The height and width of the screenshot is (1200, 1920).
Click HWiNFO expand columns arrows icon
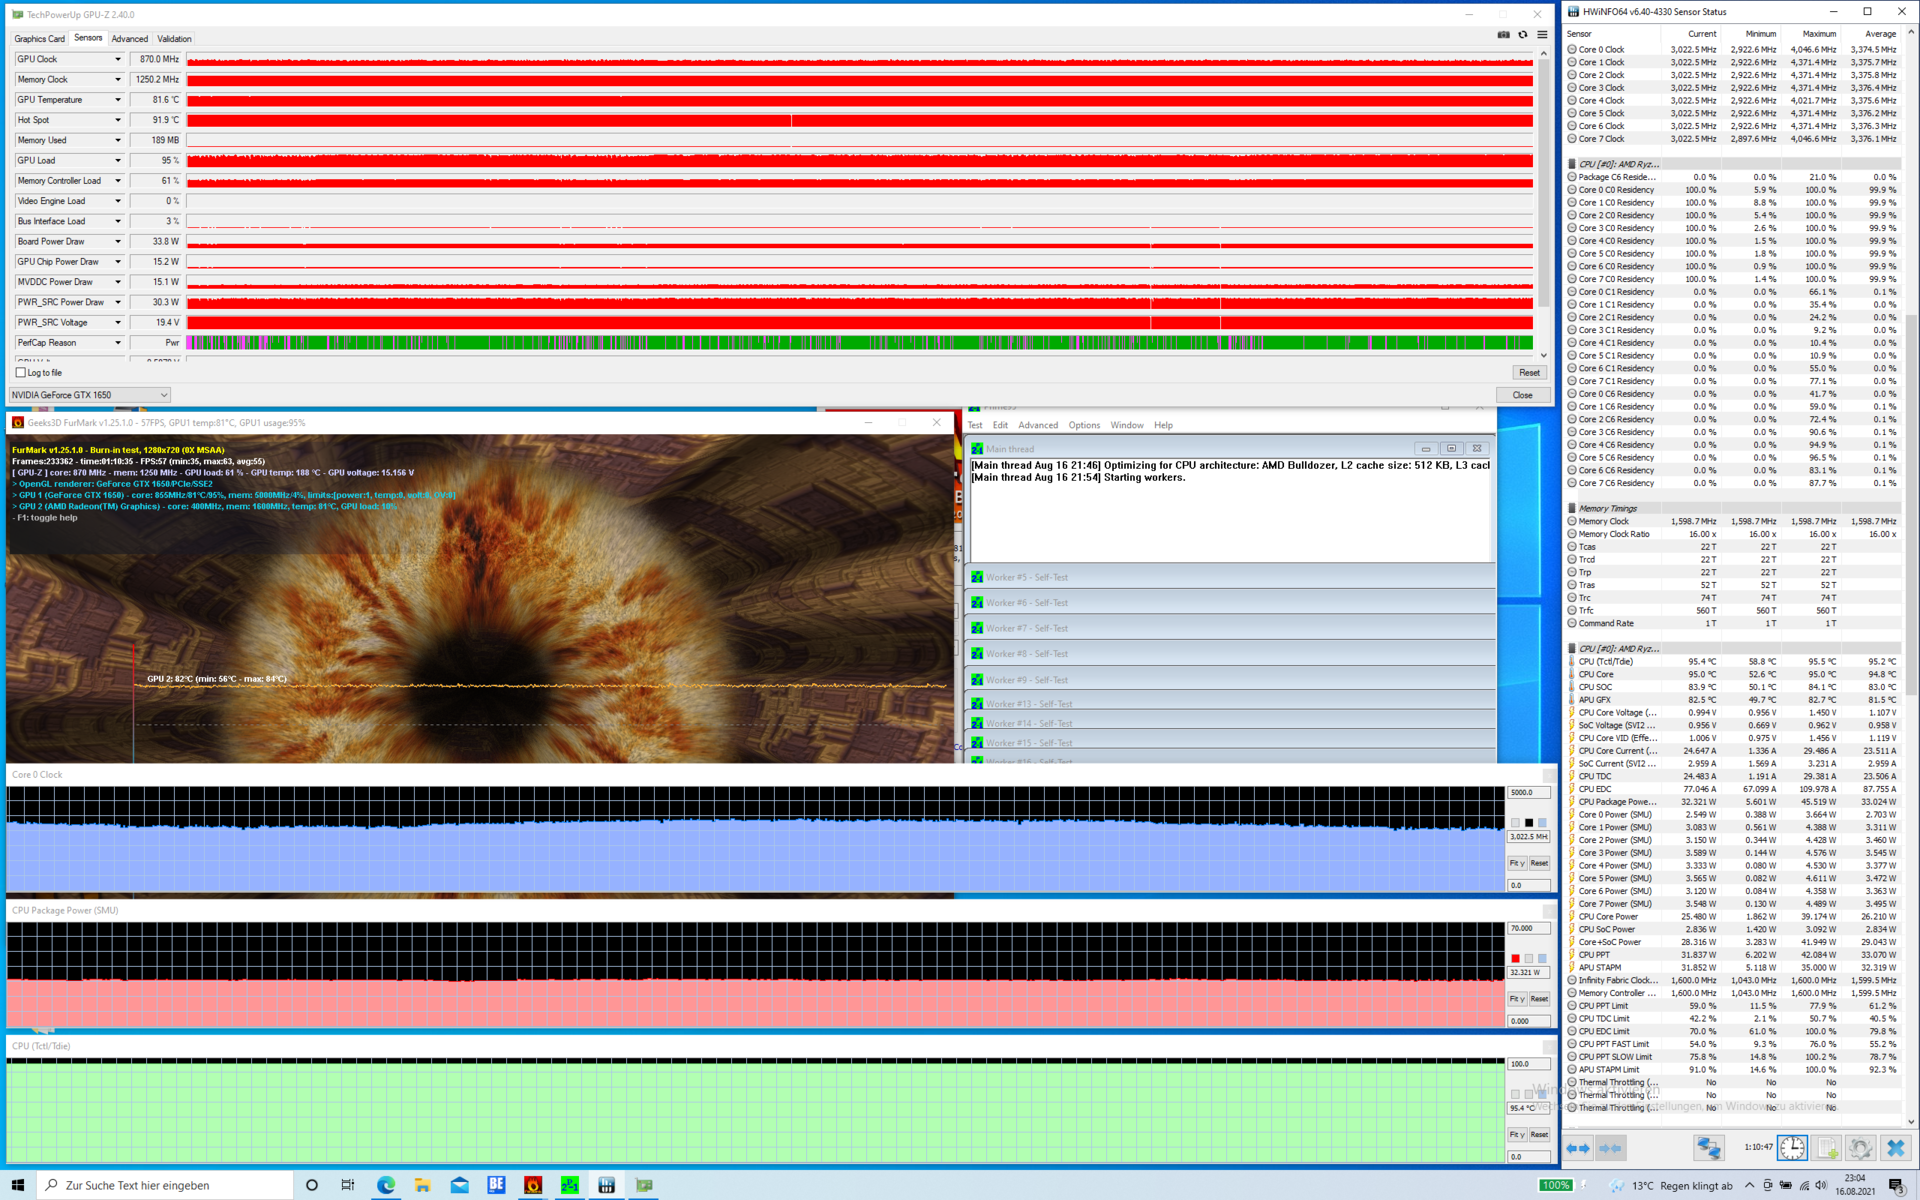(x=1577, y=1148)
